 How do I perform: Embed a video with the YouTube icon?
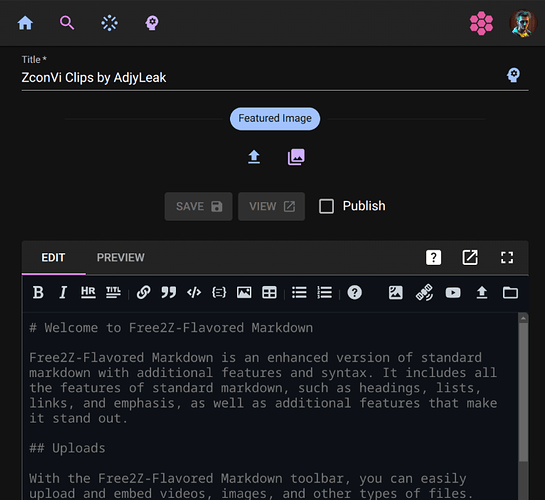tap(453, 293)
